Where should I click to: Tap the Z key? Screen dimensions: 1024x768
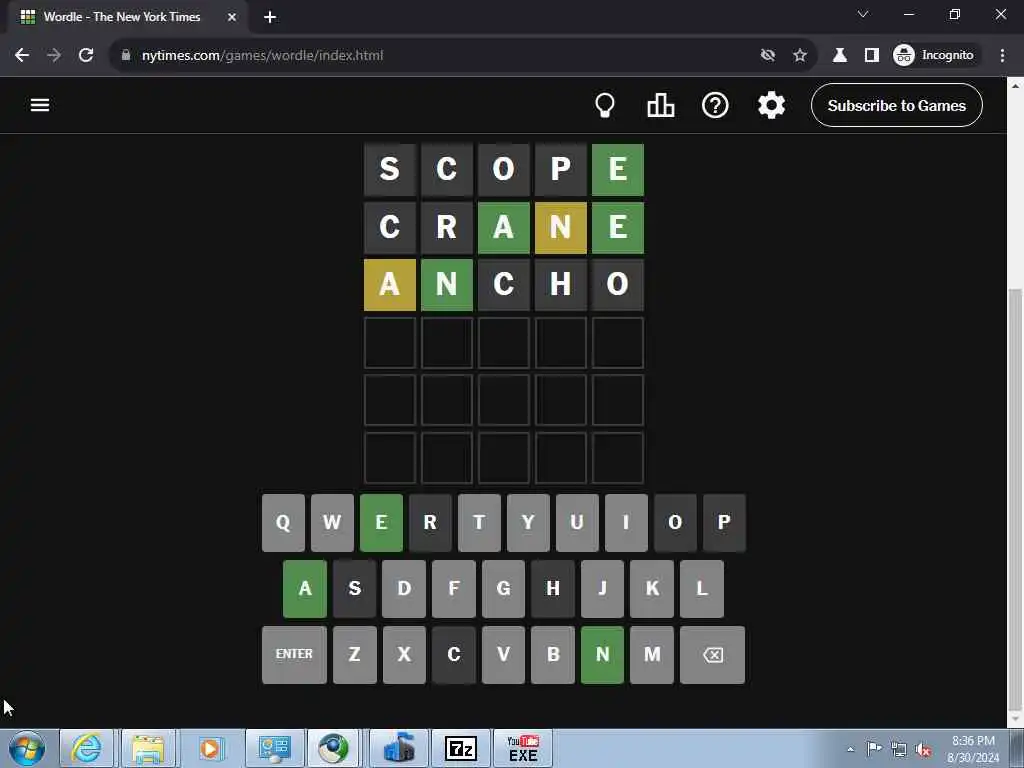point(355,654)
